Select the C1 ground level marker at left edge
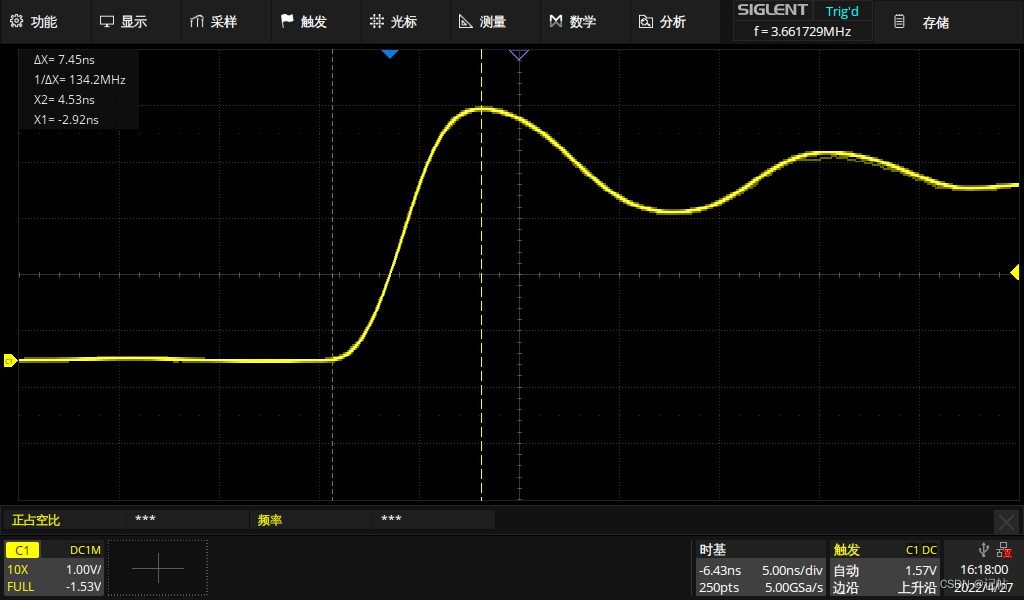The width and height of the screenshot is (1024, 600). (x=10, y=360)
